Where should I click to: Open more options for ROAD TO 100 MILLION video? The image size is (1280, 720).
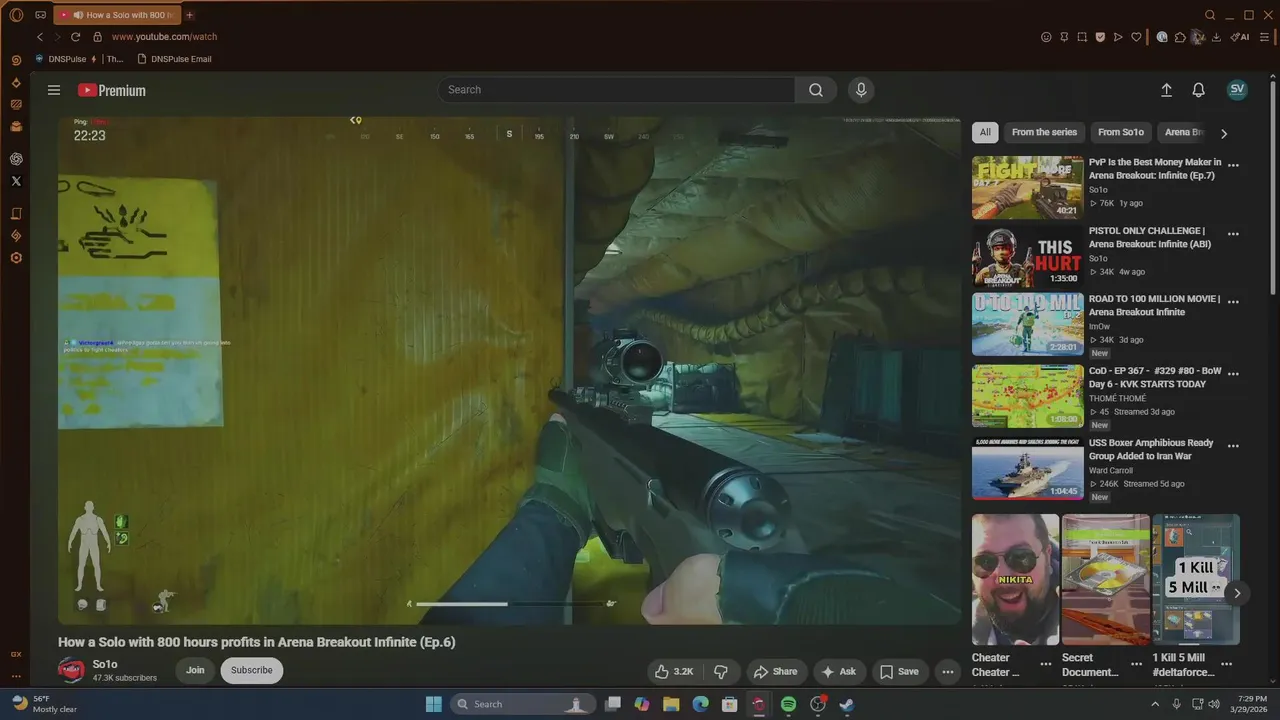pyautogui.click(x=1233, y=302)
